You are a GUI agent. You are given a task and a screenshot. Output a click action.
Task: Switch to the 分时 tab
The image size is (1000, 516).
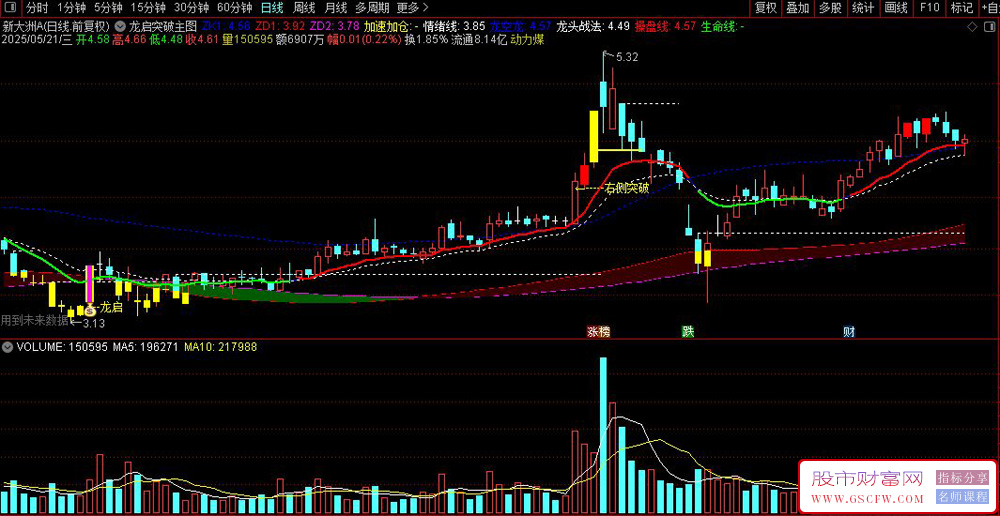point(37,8)
